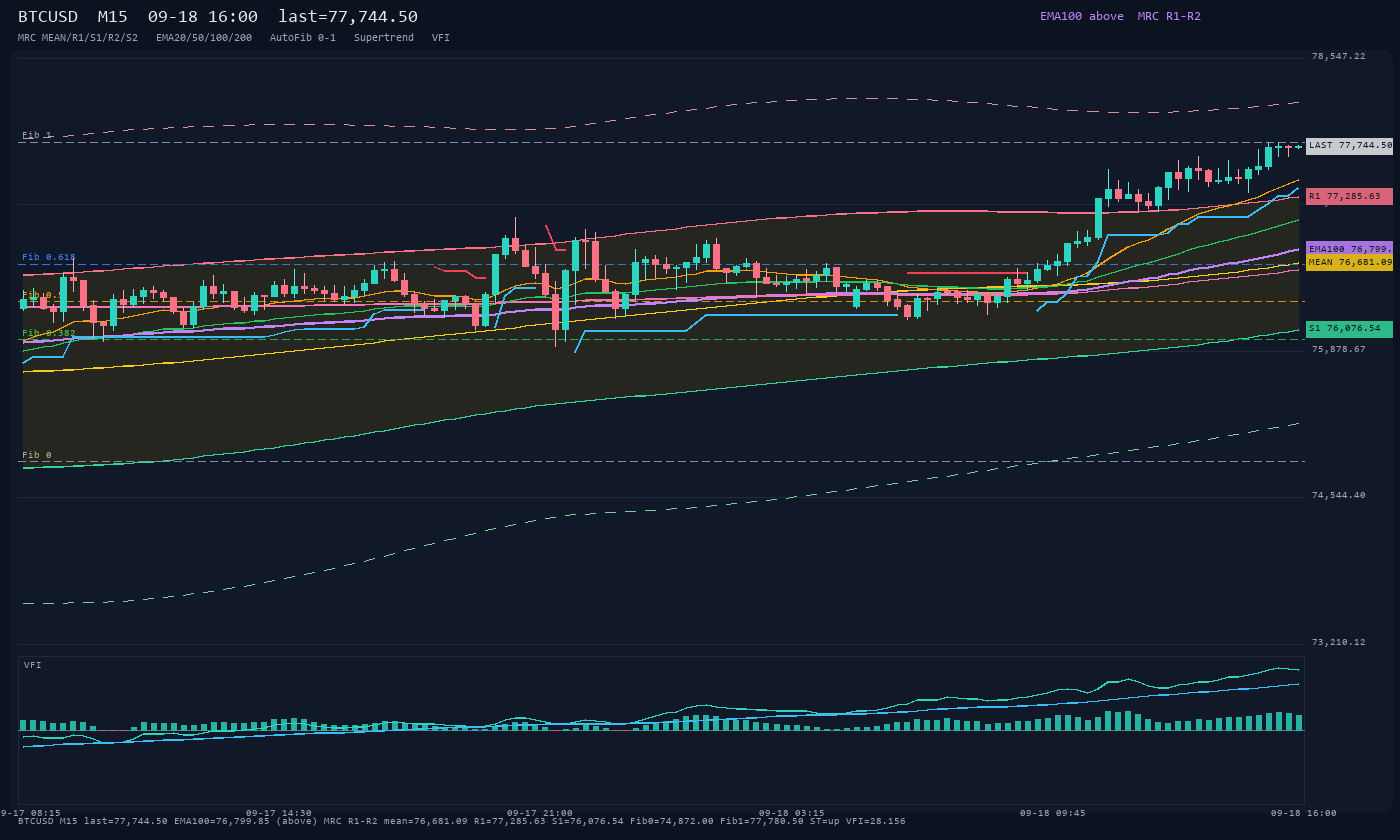
Task: Click the 09-17 21:00 time axis label
Action: [x=540, y=813]
